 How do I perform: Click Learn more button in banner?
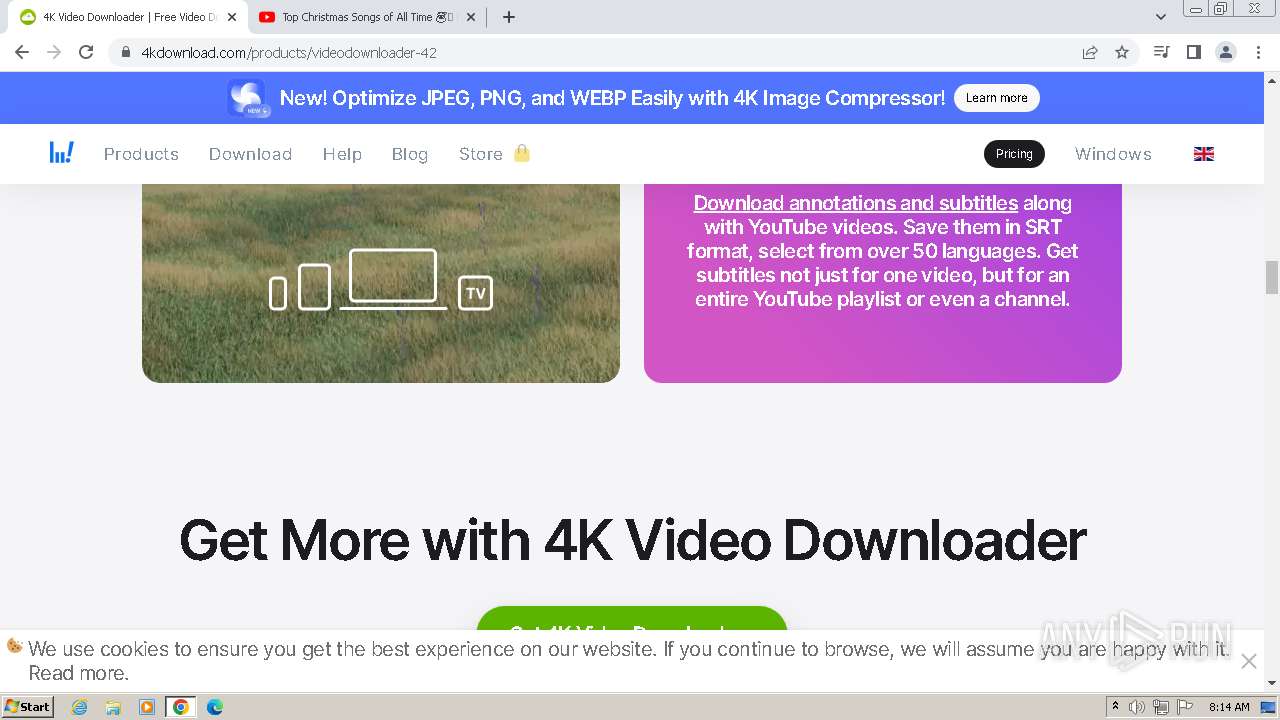(x=996, y=98)
